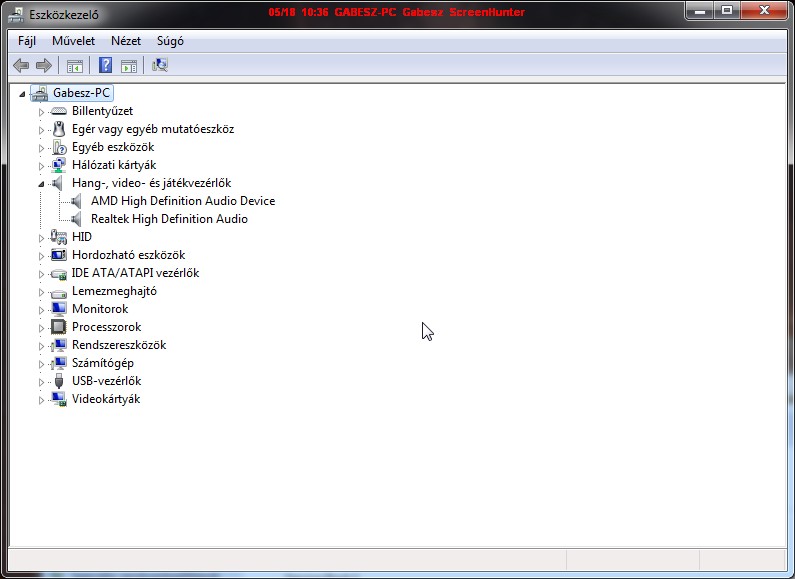Click the Eszközkezelő title bar system icon
Viewport: 795px width, 579px height.
pos(16,15)
